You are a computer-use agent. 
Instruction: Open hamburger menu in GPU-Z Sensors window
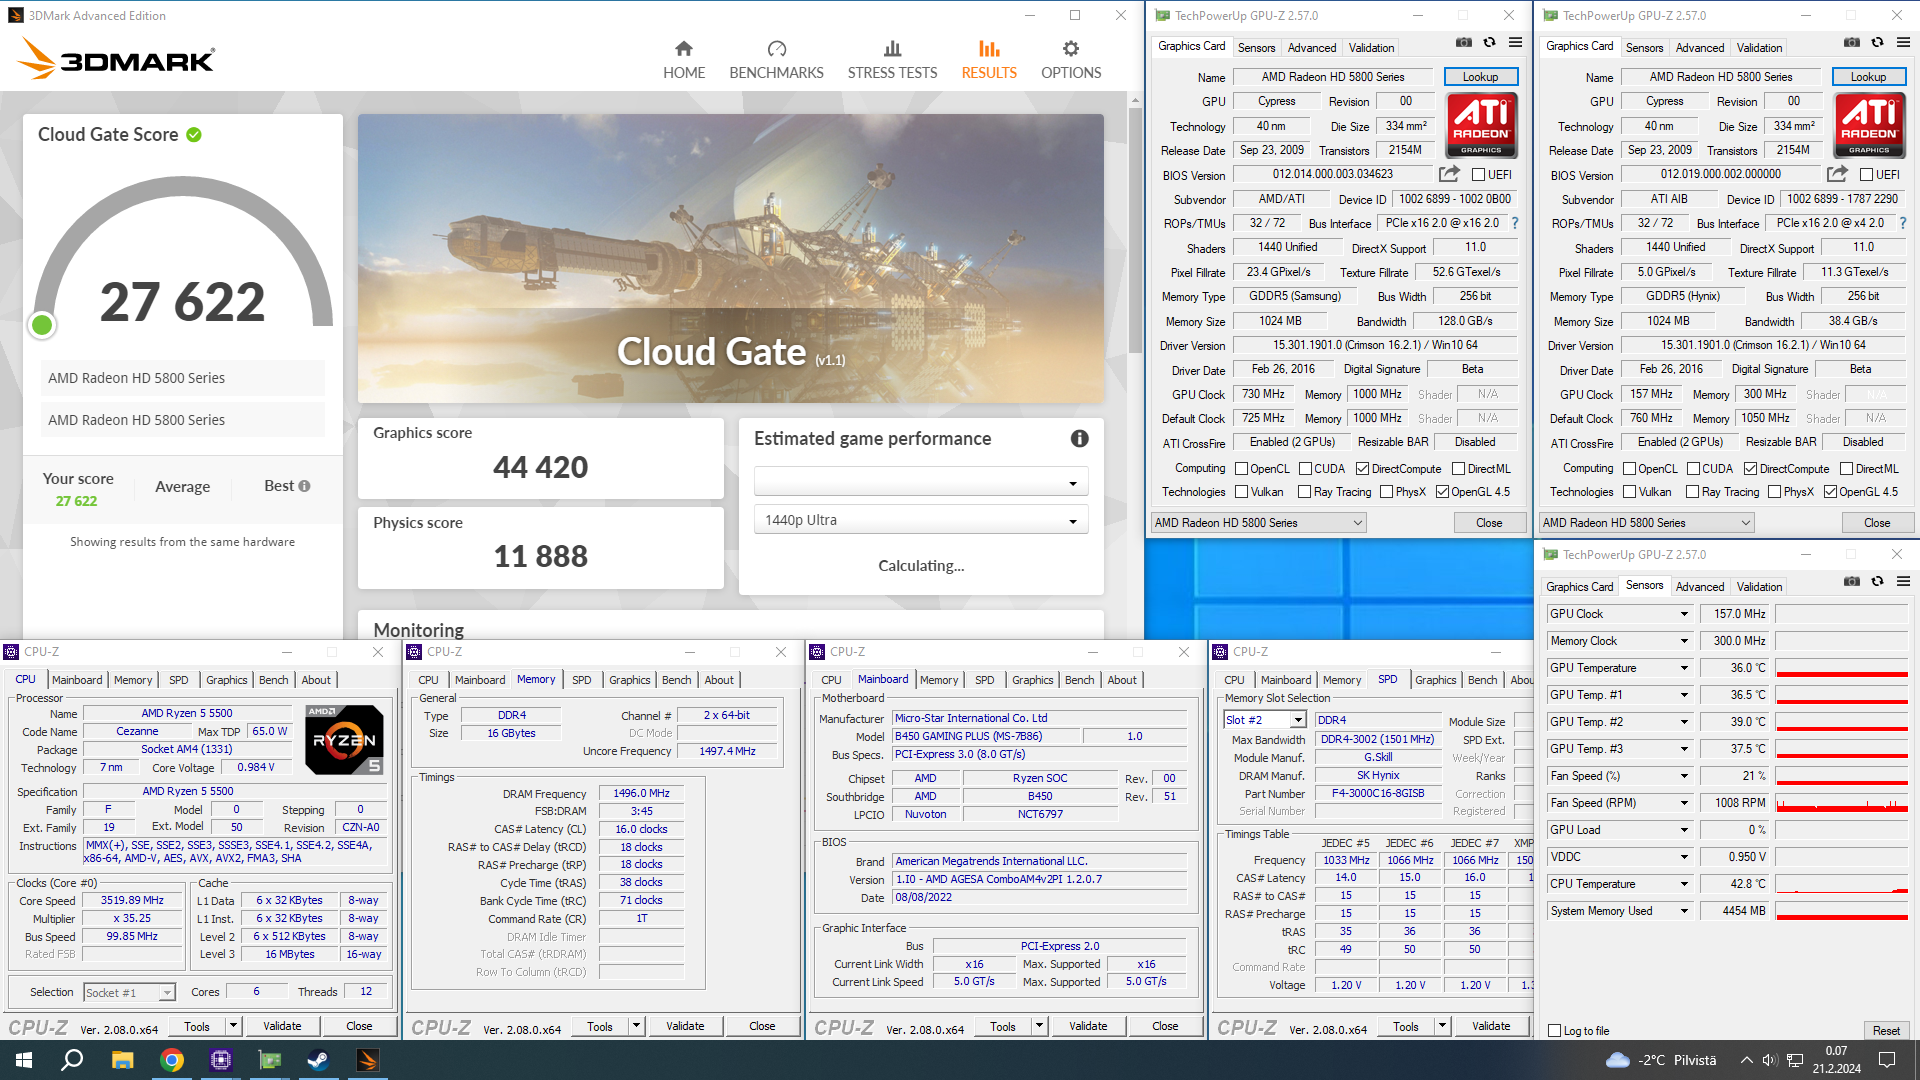(x=1903, y=582)
